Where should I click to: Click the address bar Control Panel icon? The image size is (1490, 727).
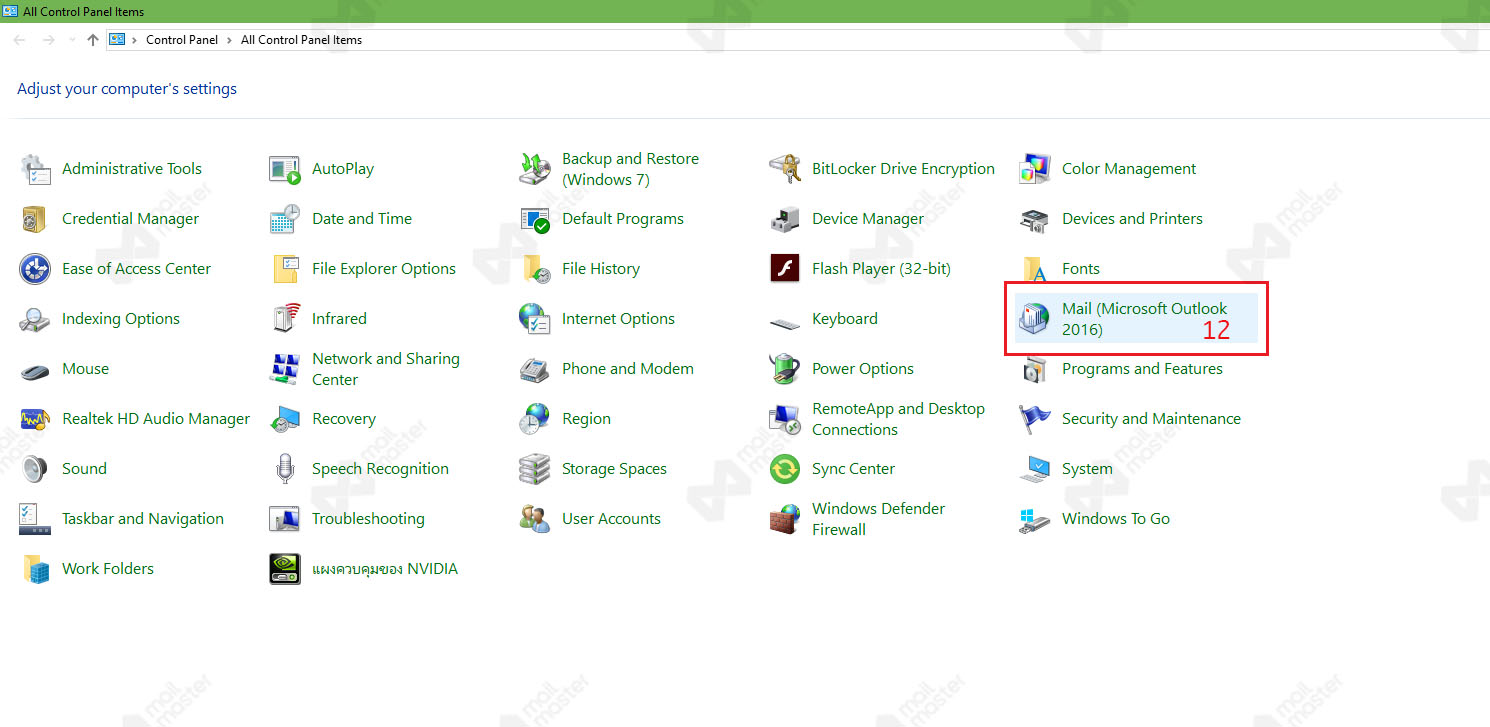coord(117,40)
